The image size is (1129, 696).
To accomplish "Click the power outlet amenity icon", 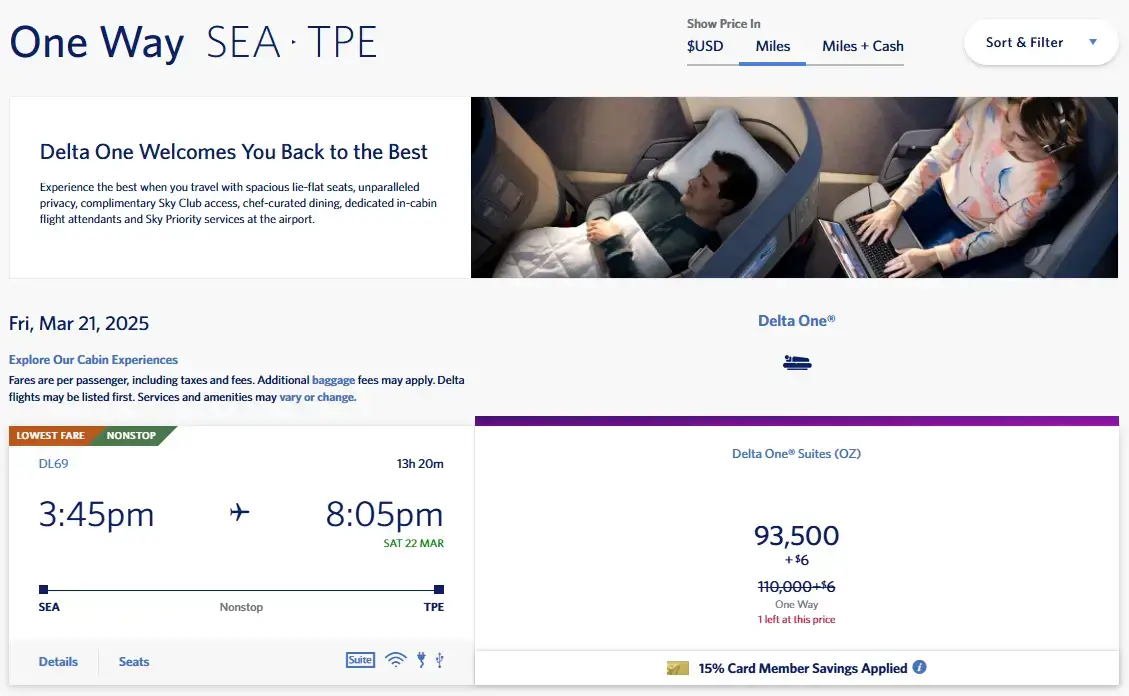I will pyautogui.click(x=422, y=660).
